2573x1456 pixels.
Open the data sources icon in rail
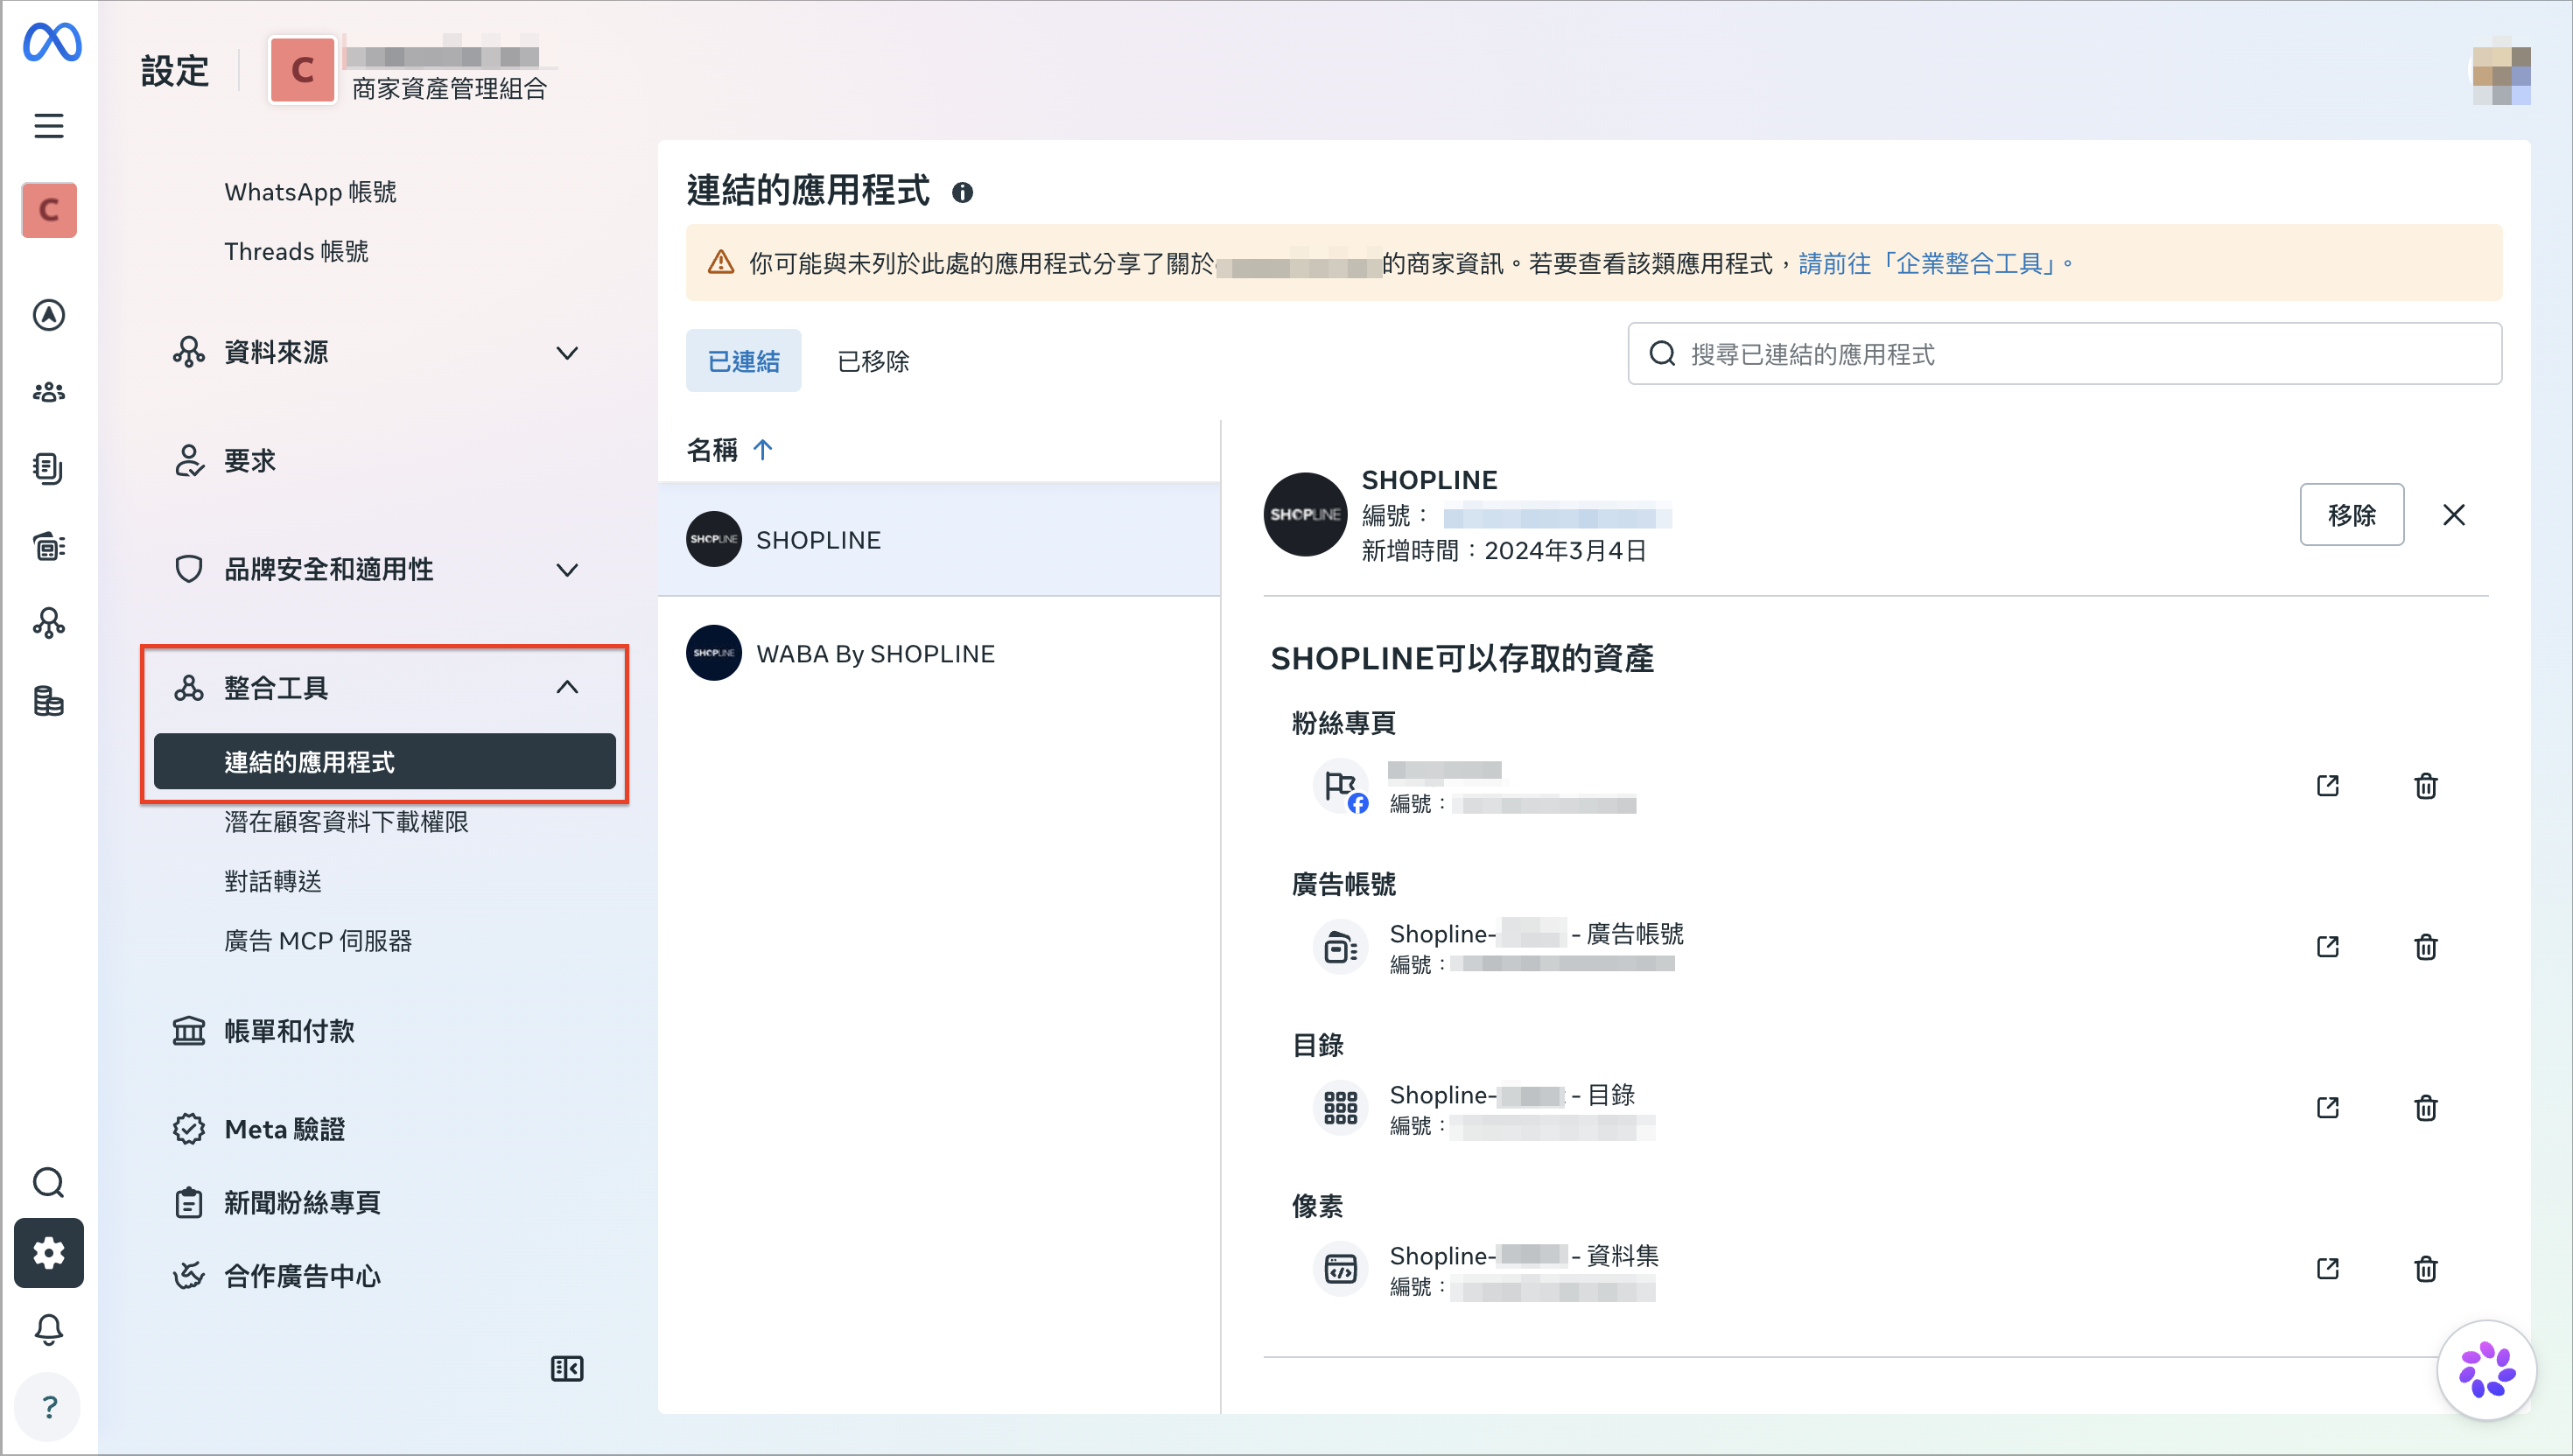(49, 623)
